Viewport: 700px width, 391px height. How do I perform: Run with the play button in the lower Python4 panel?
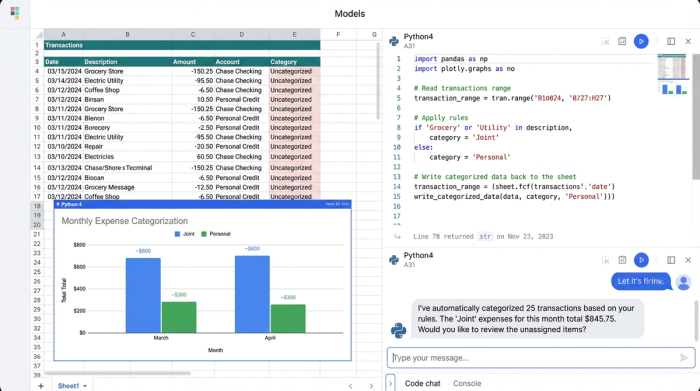[x=641, y=260]
